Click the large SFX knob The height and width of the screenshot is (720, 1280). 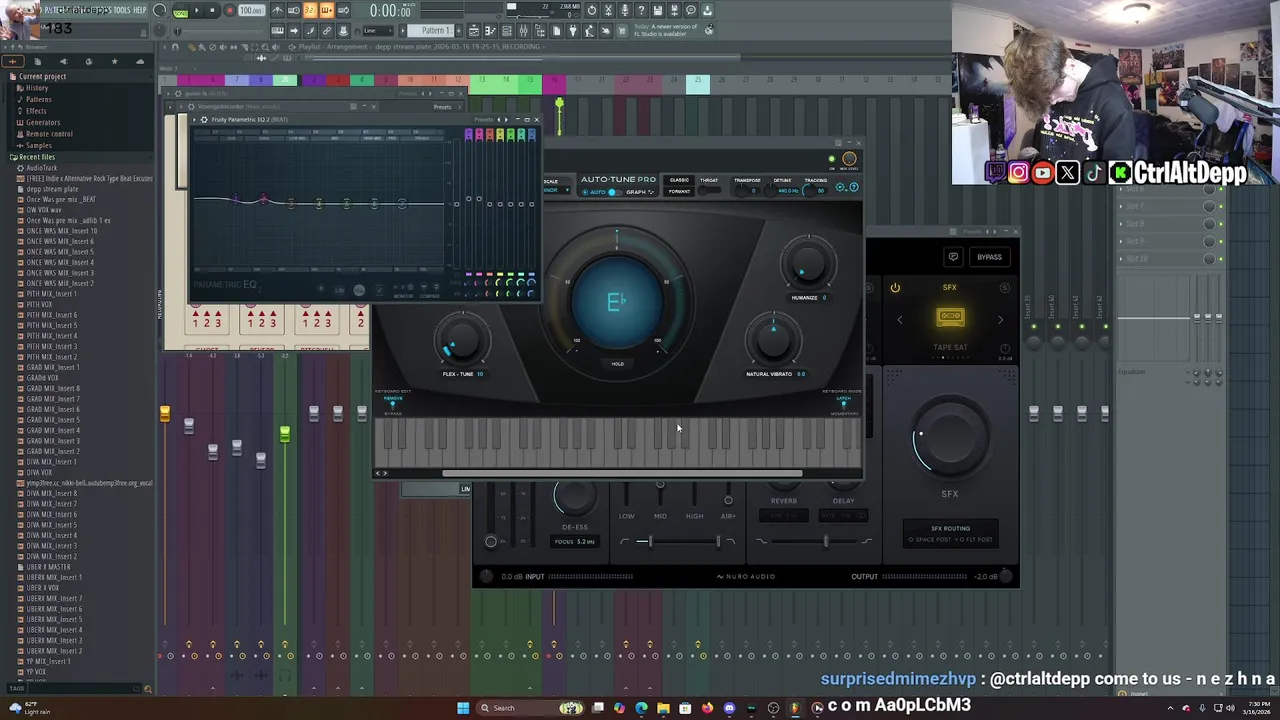click(x=949, y=438)
